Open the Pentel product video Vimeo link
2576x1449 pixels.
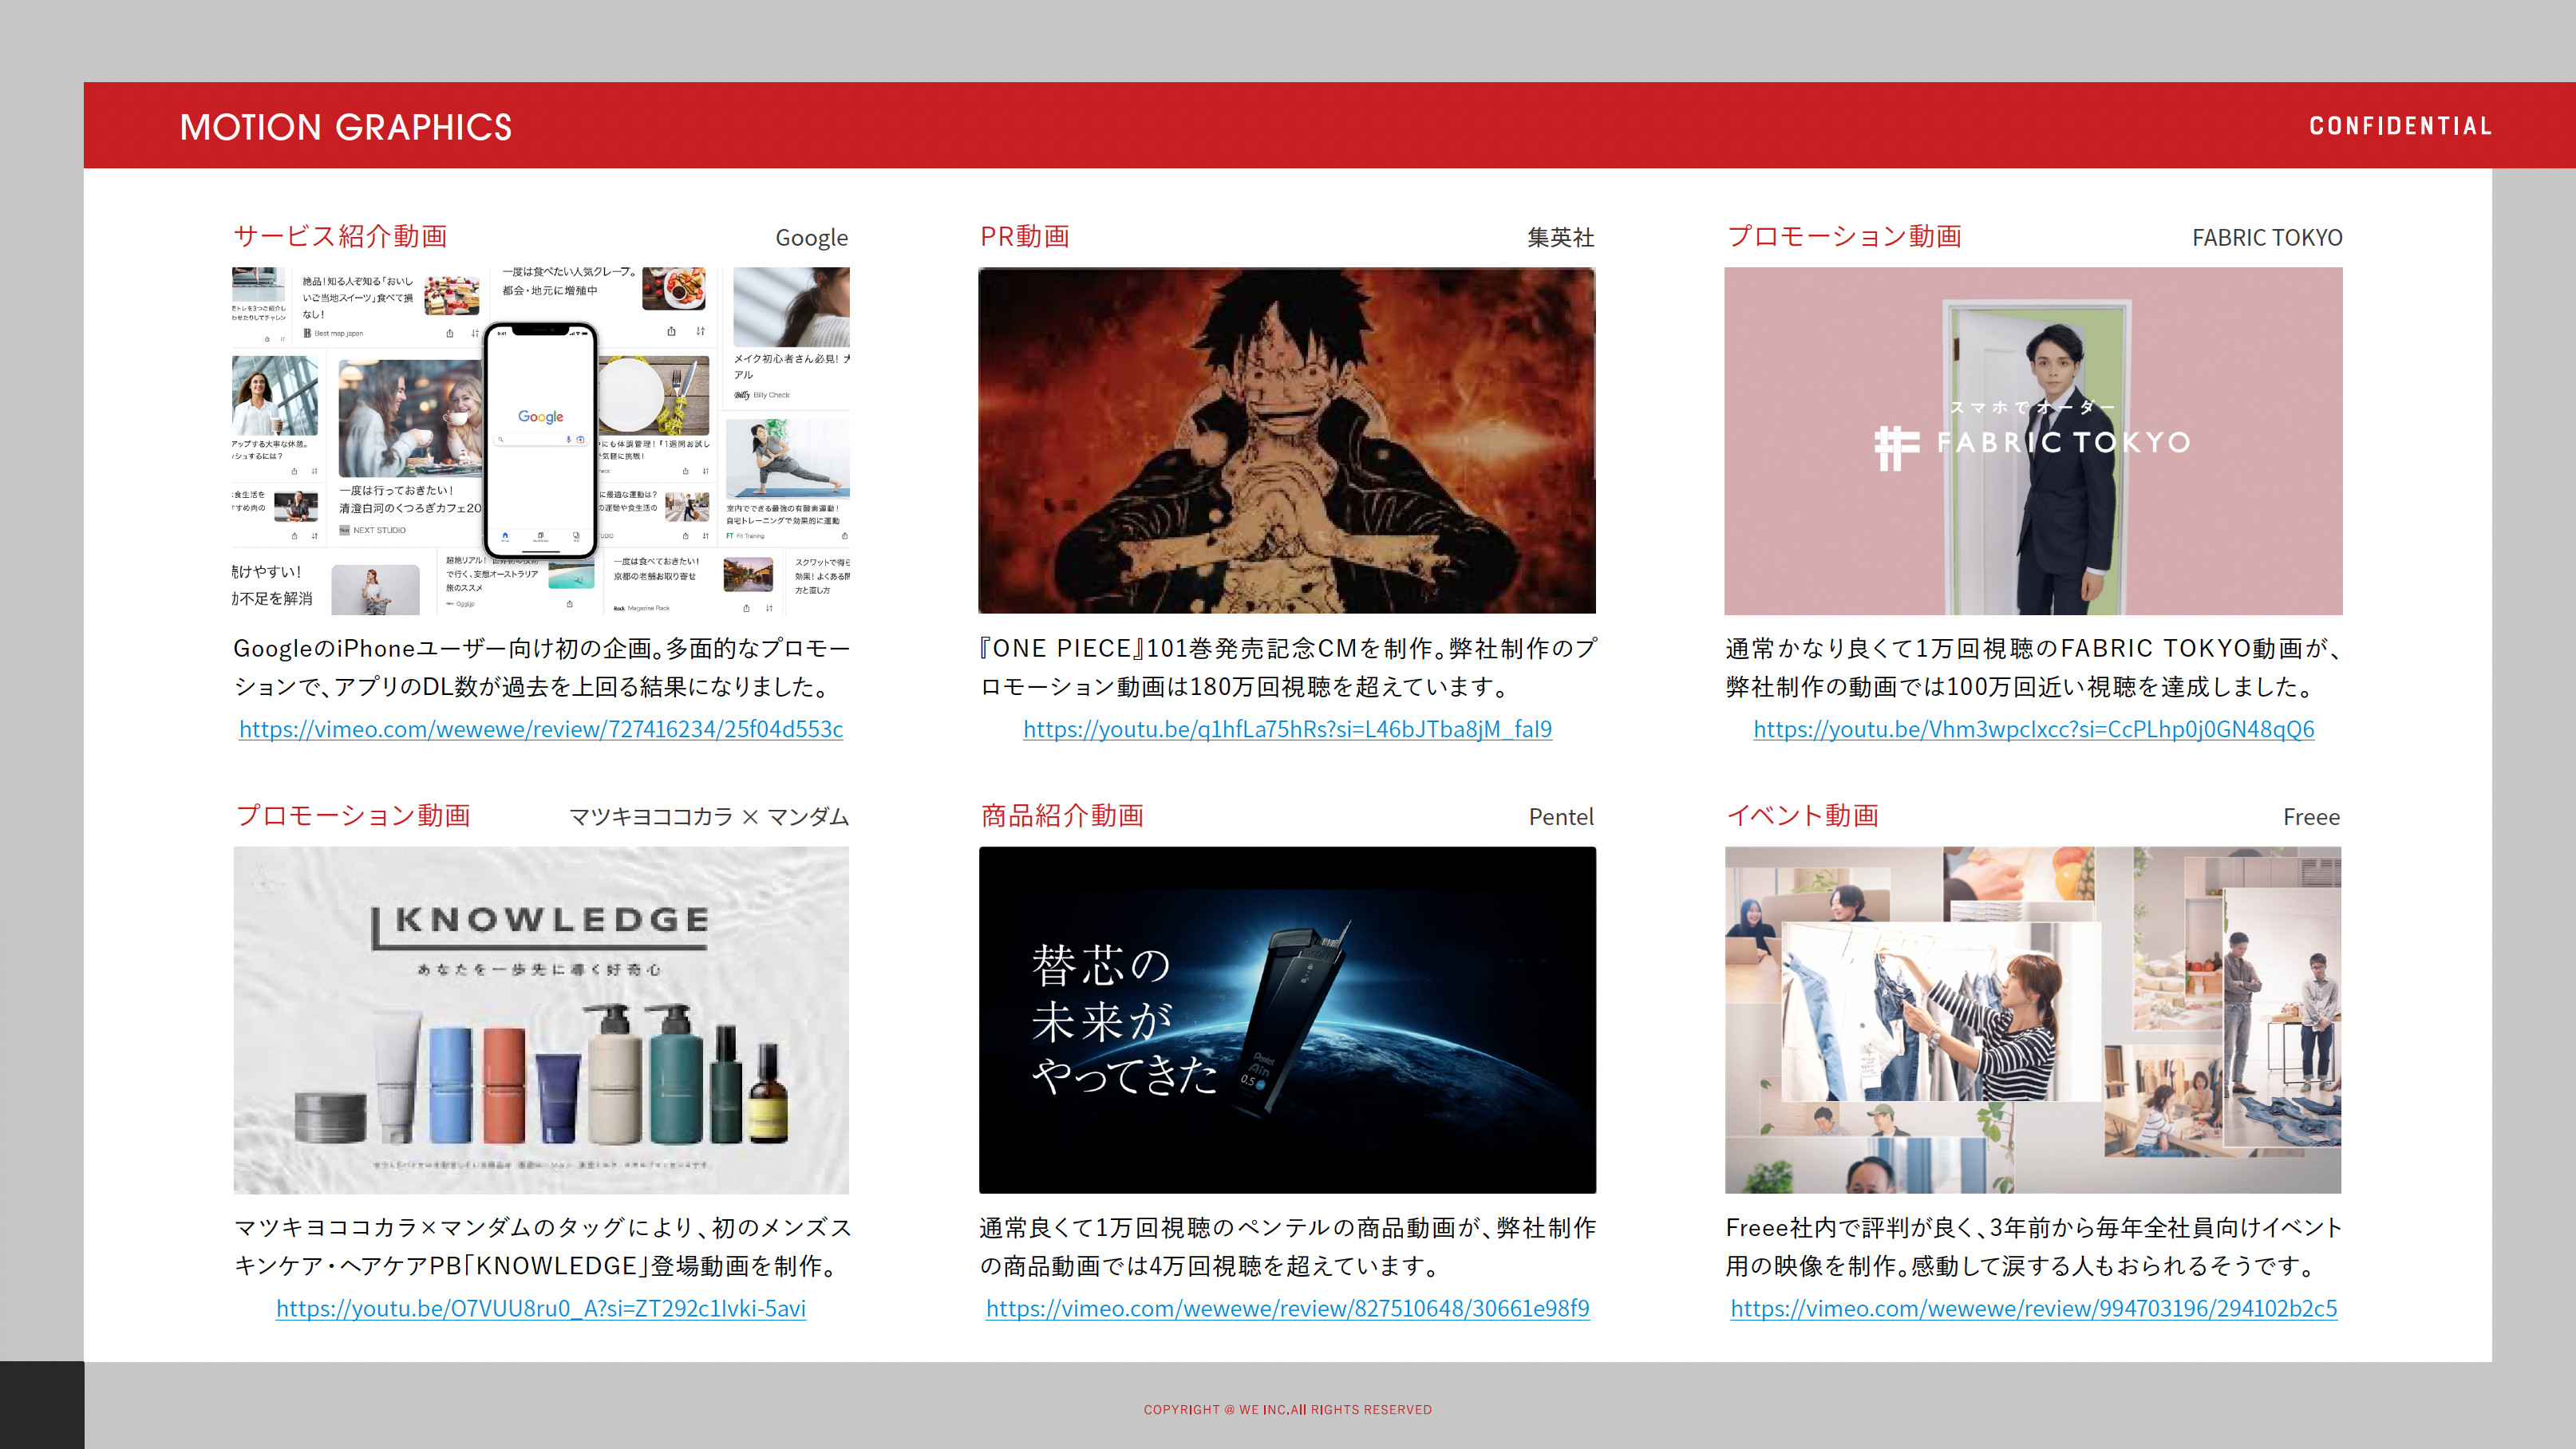[x=1287, y=1308]
